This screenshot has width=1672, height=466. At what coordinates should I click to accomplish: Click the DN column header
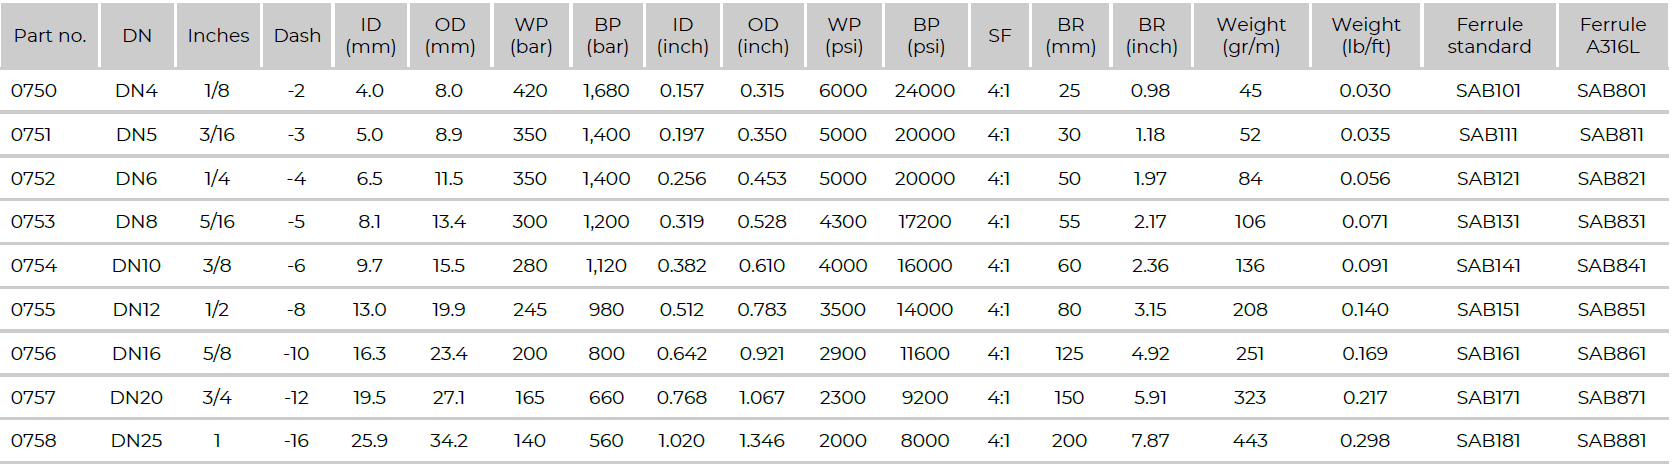(x=137, y=36)
